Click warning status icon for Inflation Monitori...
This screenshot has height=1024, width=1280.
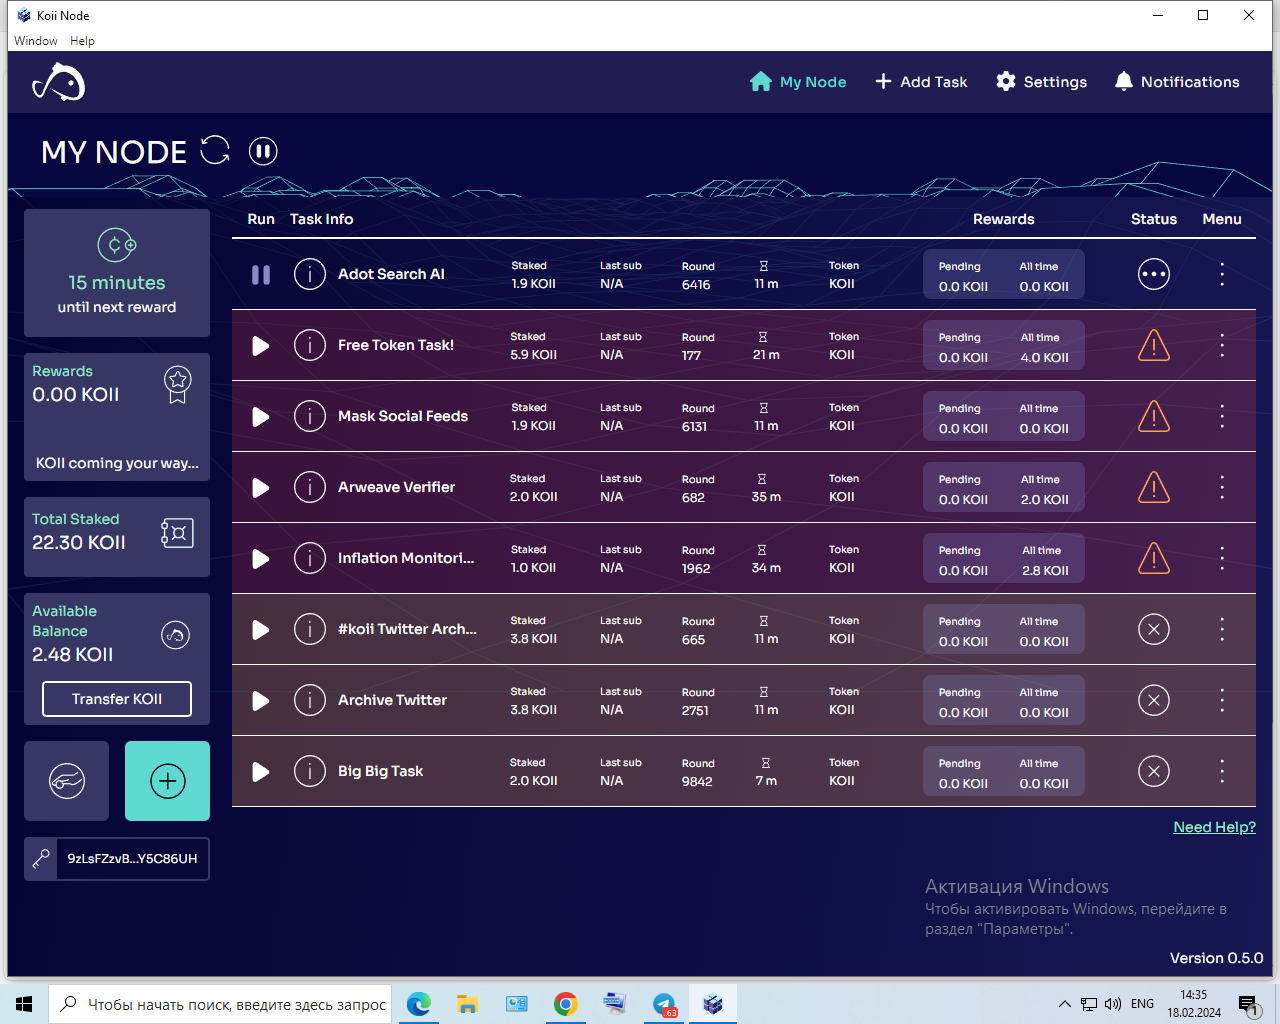(x=1154, y=558)
